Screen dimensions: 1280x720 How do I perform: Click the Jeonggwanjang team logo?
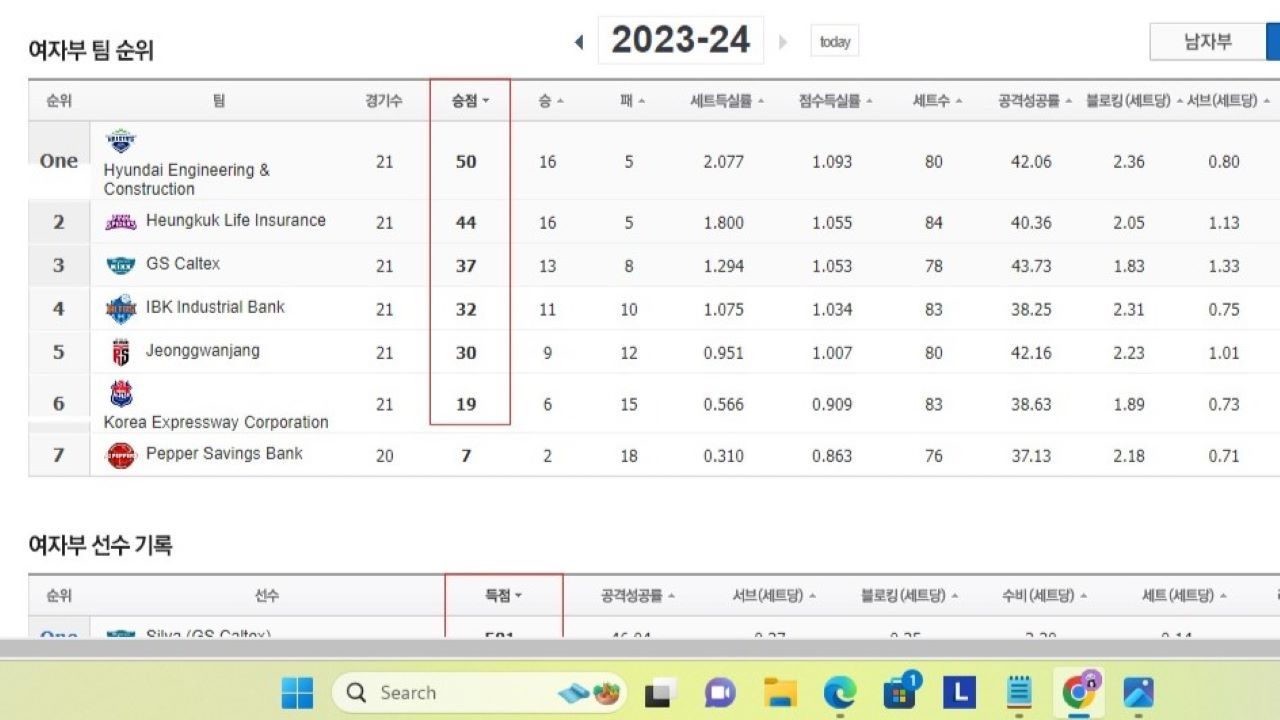[x=120, y=352]
